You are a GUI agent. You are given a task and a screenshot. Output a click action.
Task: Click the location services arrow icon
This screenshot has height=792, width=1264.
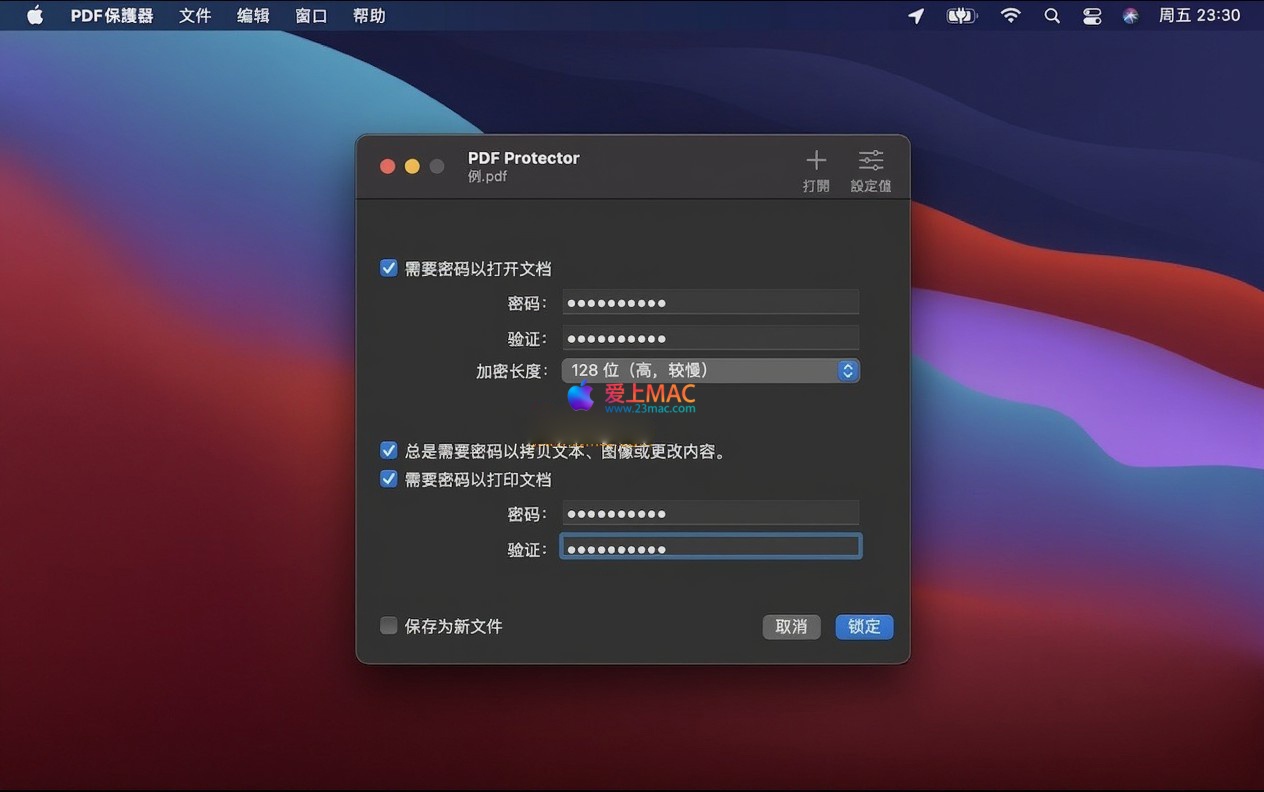click(x=916, y=16)
